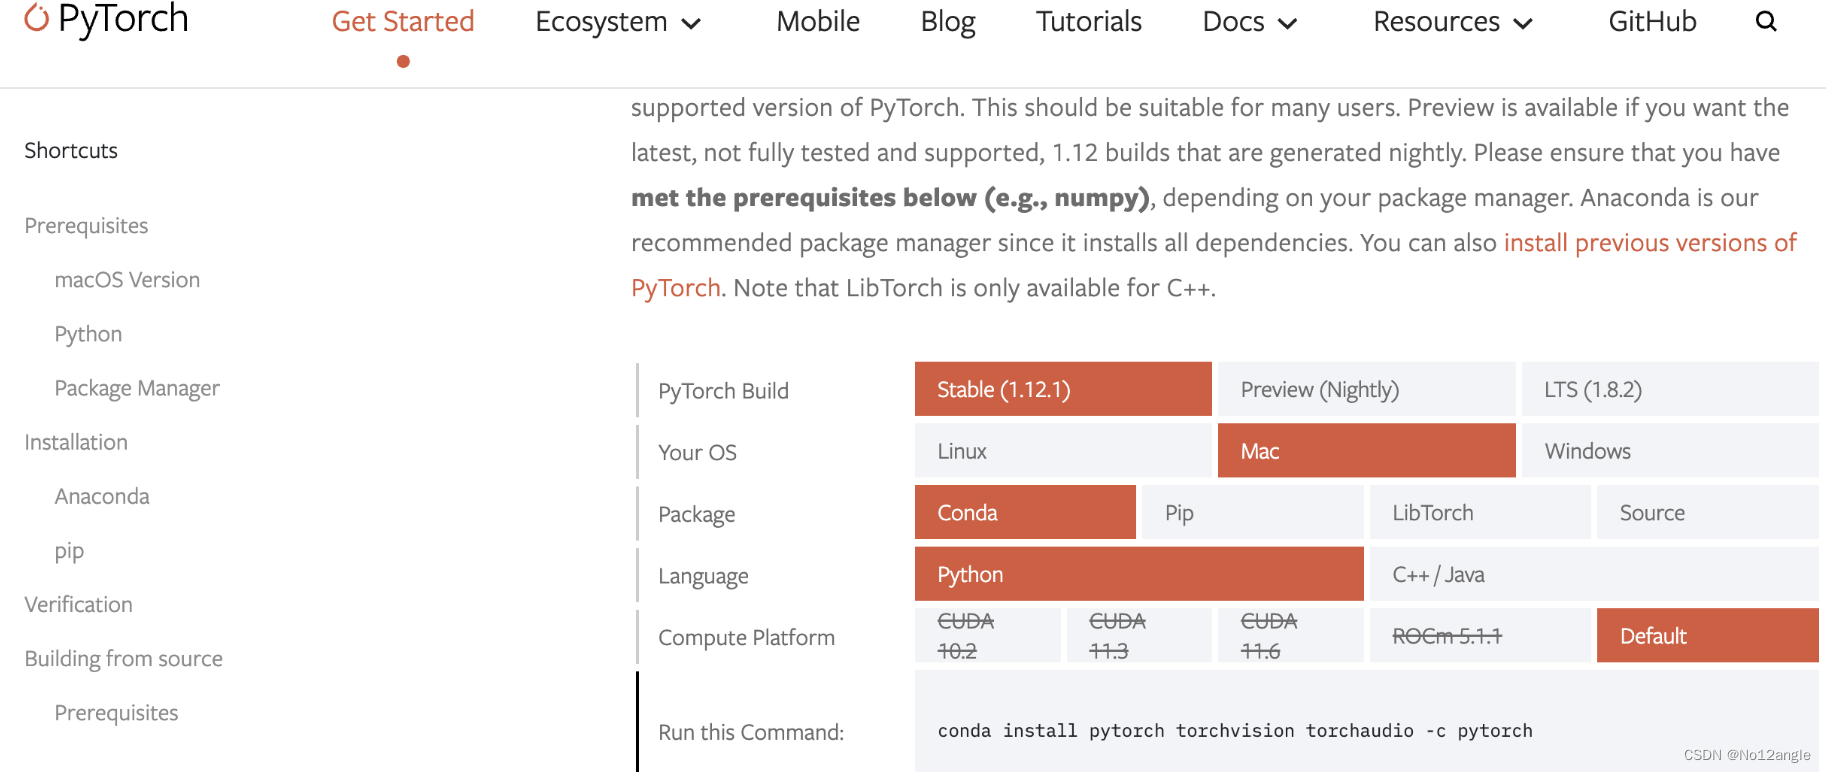Click the PyTorch flame logo icon
1826x772 pixels.
[x=37, y=17]
